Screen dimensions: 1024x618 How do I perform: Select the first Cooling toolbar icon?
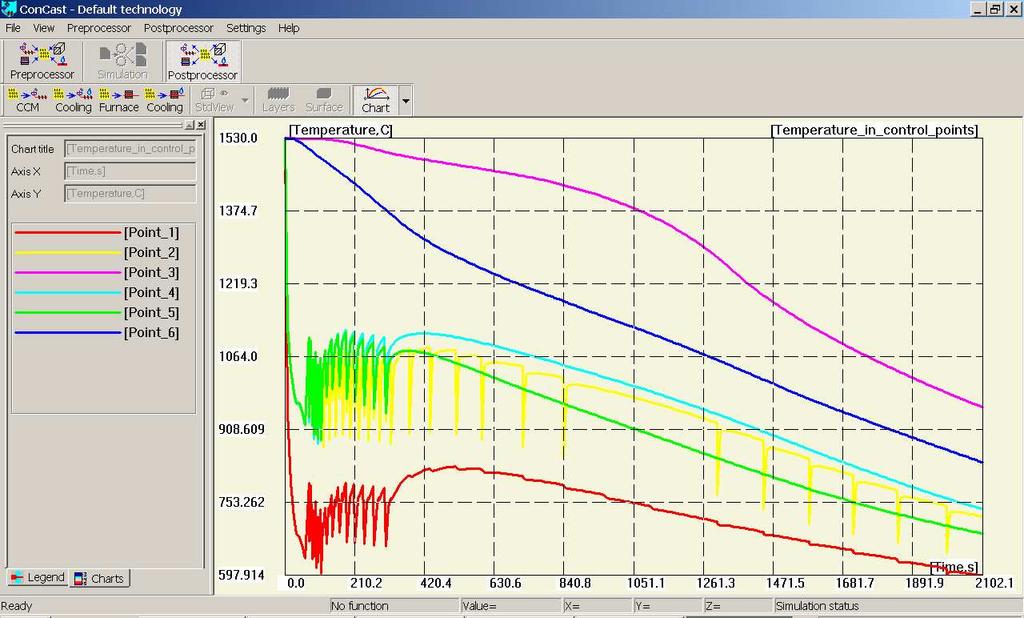pyautogui.click(x=73, y=101)
